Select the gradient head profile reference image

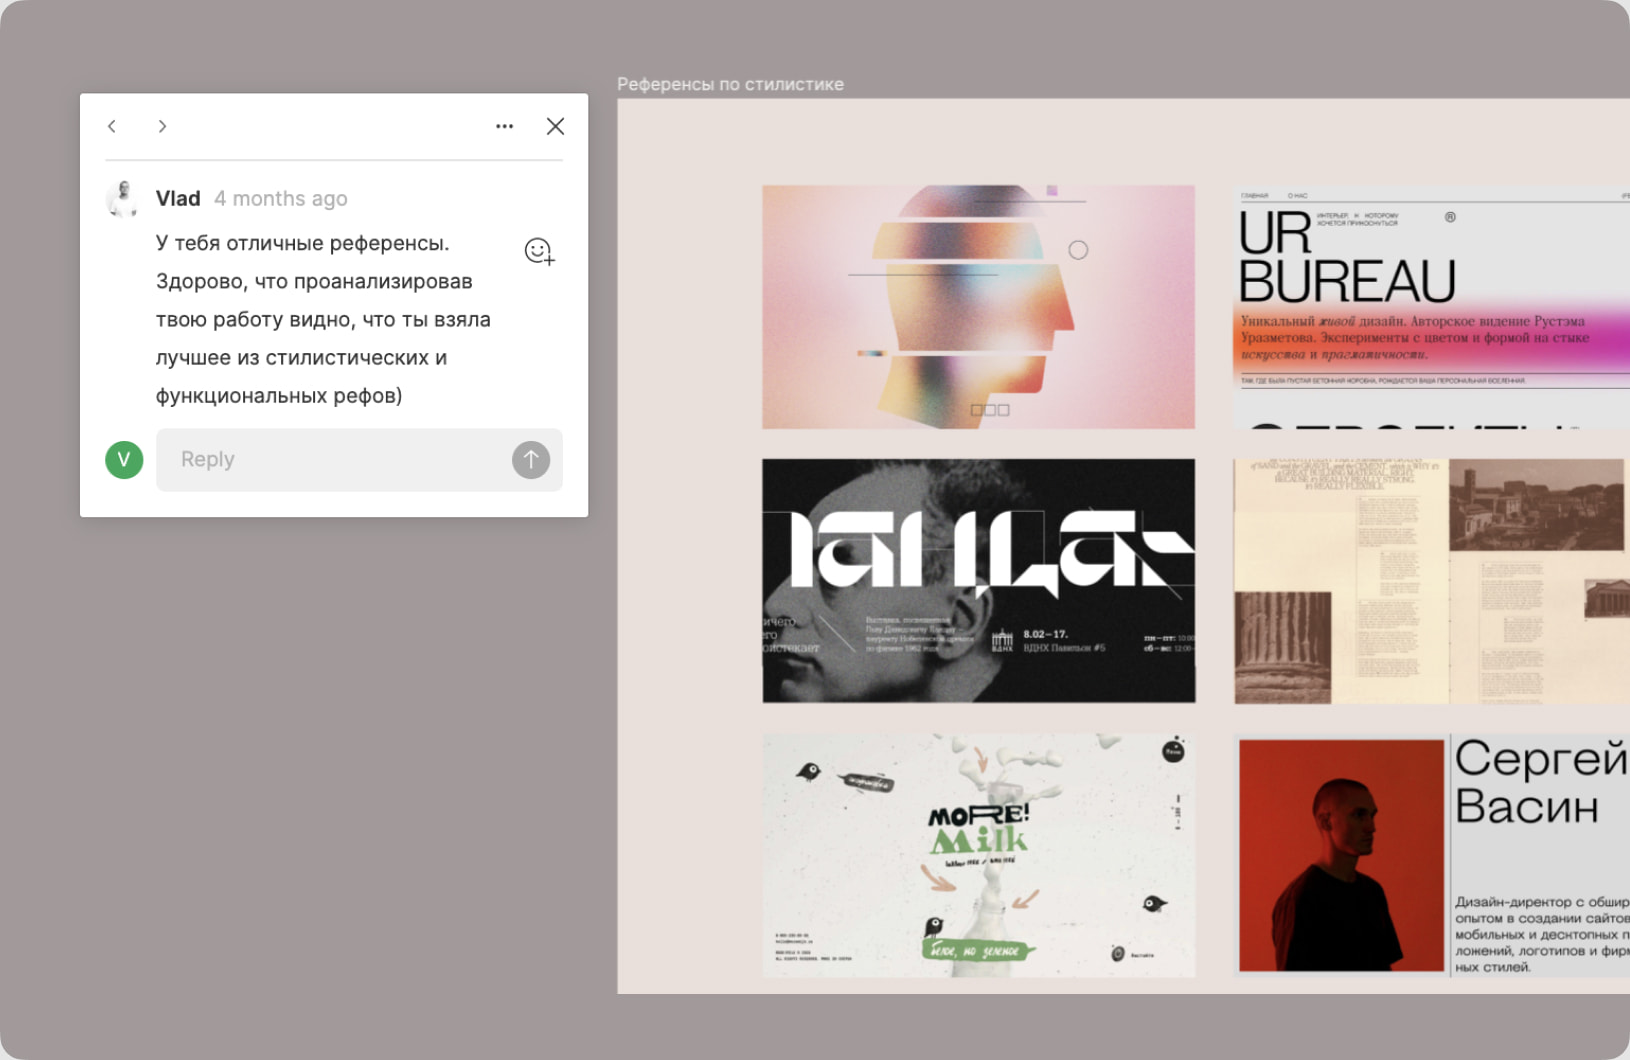978,307
